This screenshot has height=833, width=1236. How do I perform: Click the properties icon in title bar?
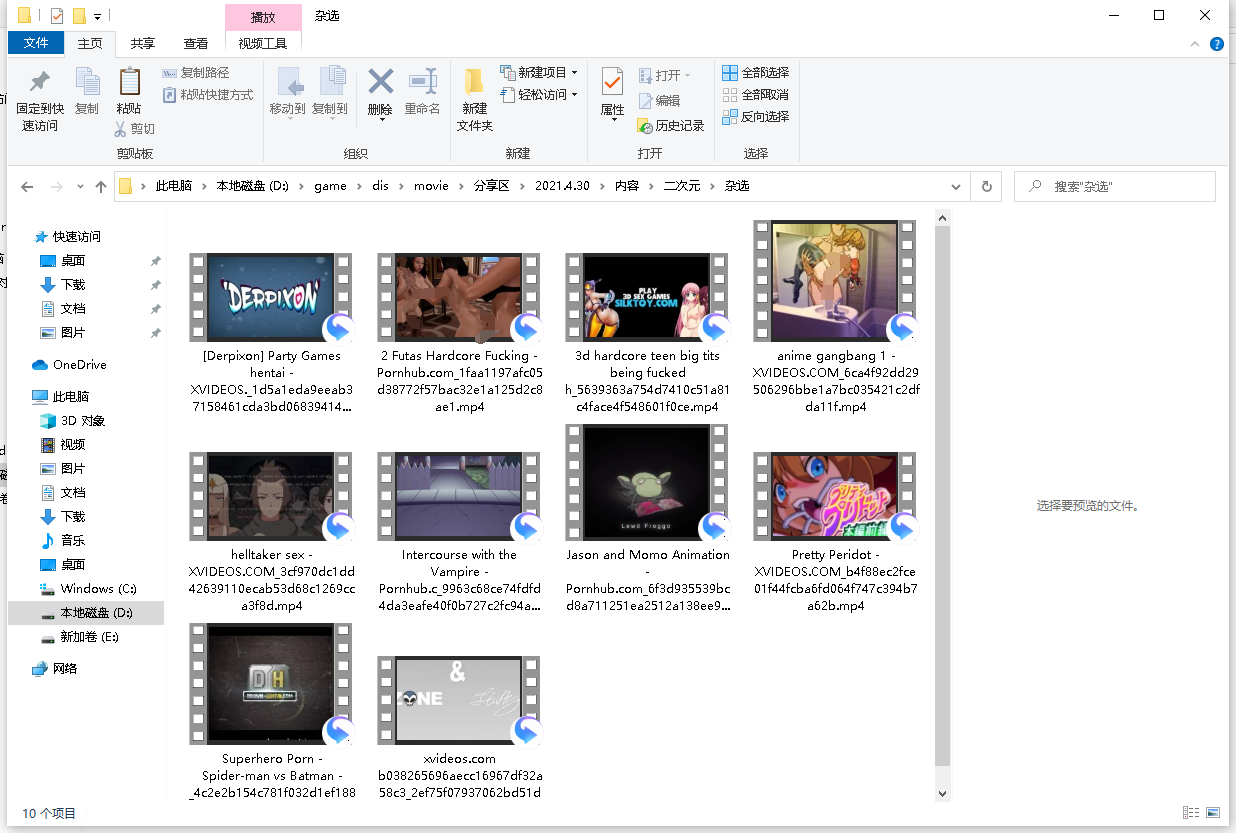56,15
